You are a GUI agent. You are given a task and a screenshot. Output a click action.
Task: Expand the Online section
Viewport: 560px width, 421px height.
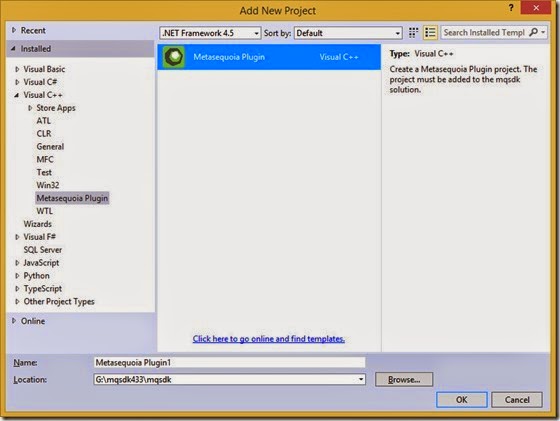[14, 321]
